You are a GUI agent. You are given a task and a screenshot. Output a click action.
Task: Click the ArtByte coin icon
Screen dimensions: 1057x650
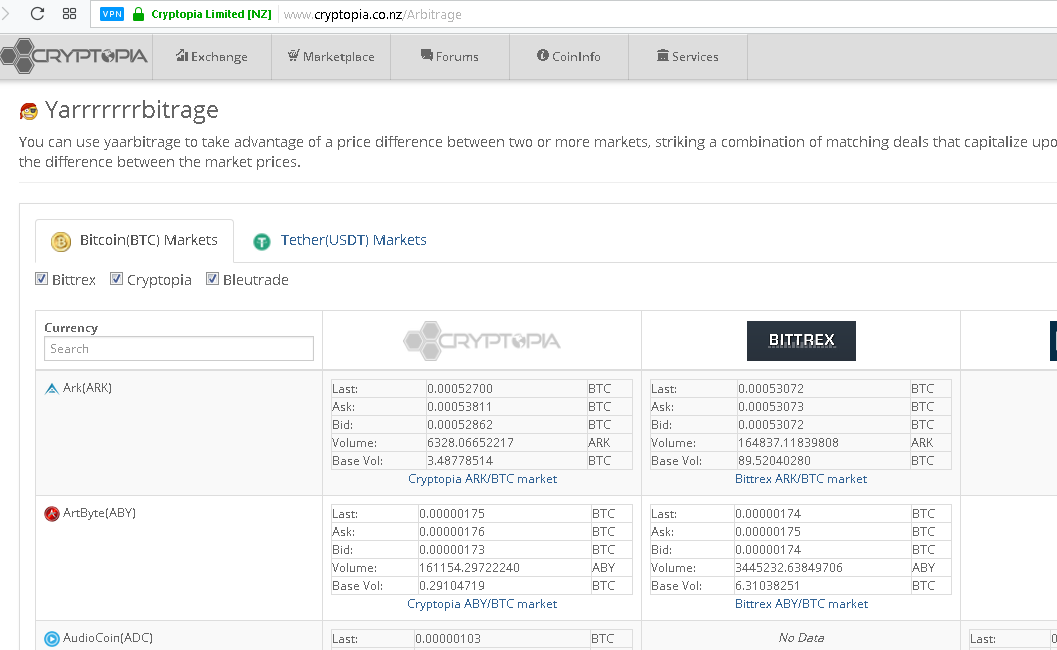click(x=52, y=513)
